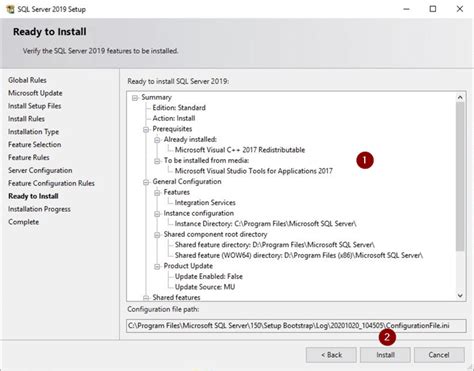Click the Configuration file path field
The image size is (474, 371).
pyautogui.click(x=296, y=326)
